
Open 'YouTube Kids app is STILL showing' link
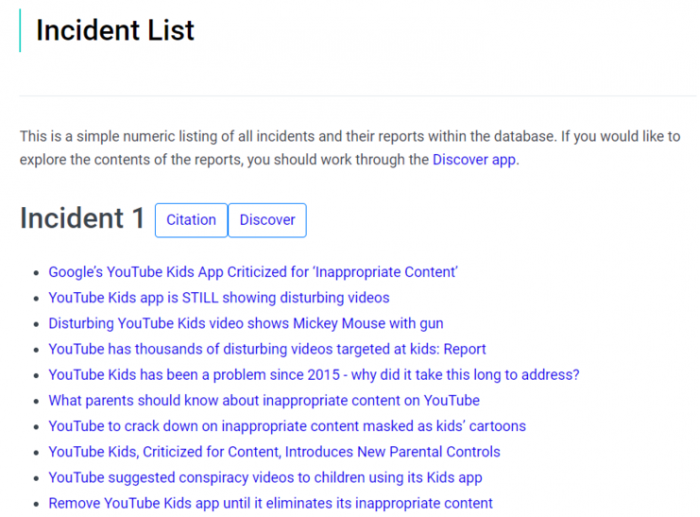point(218,297)
